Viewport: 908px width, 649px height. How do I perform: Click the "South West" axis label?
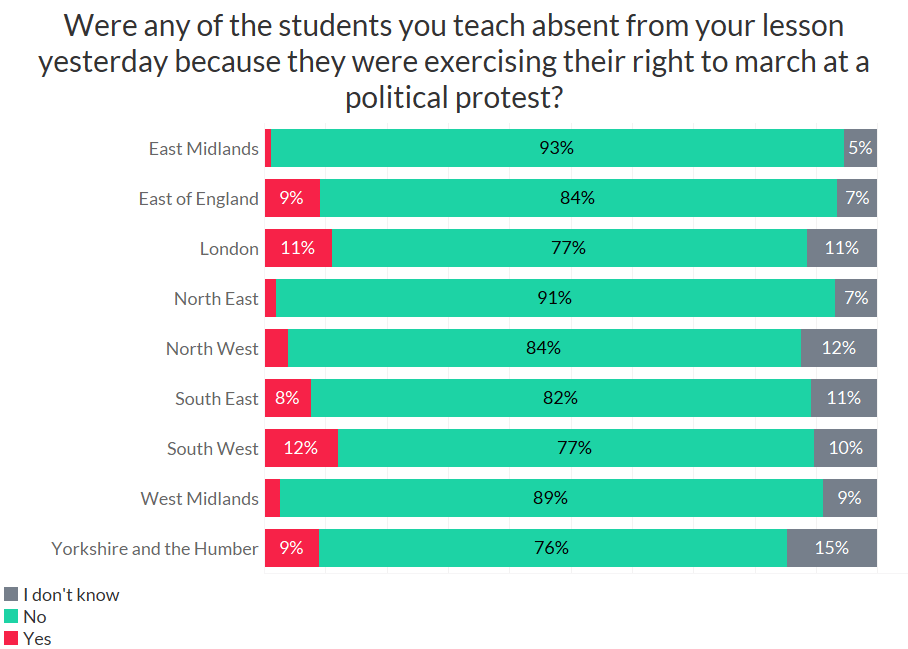pyautogui.click(x=212, y=448)
